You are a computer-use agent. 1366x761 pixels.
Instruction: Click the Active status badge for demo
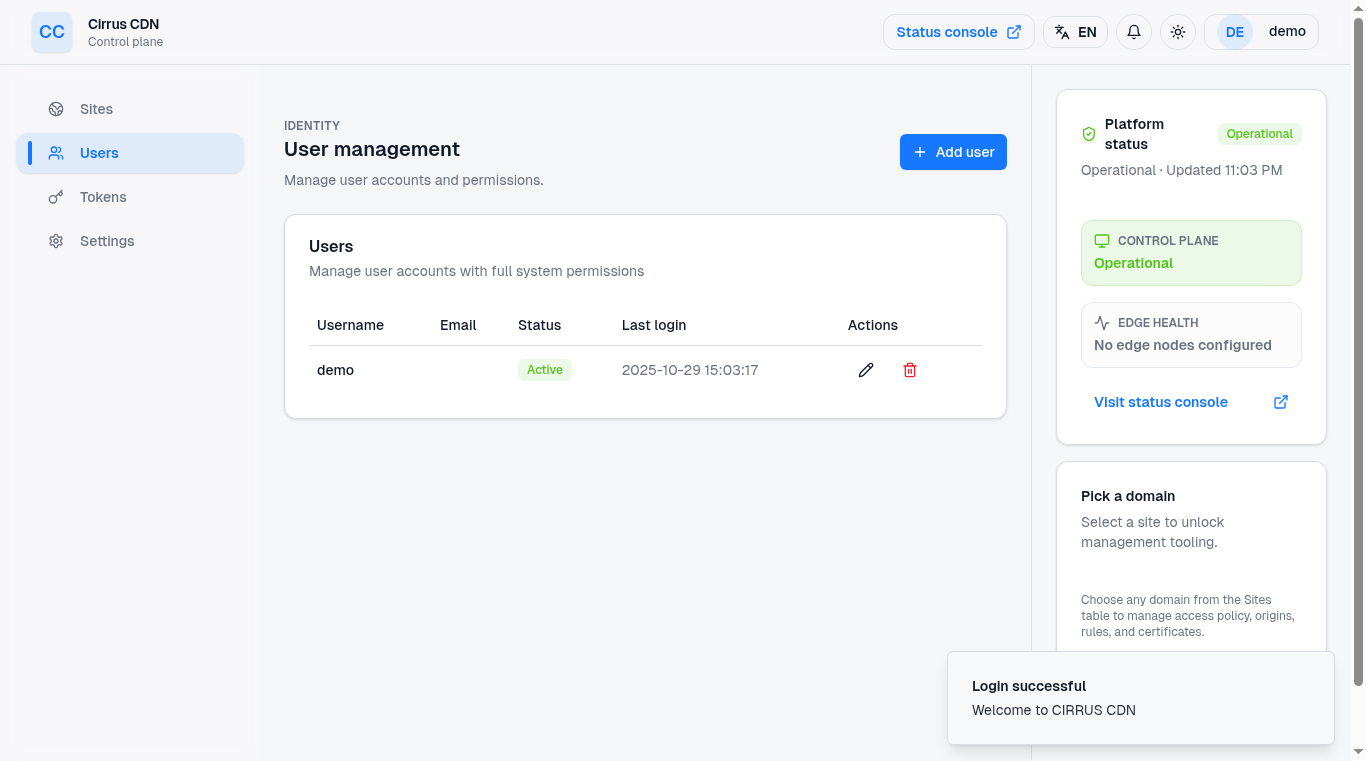coord(544,369)
